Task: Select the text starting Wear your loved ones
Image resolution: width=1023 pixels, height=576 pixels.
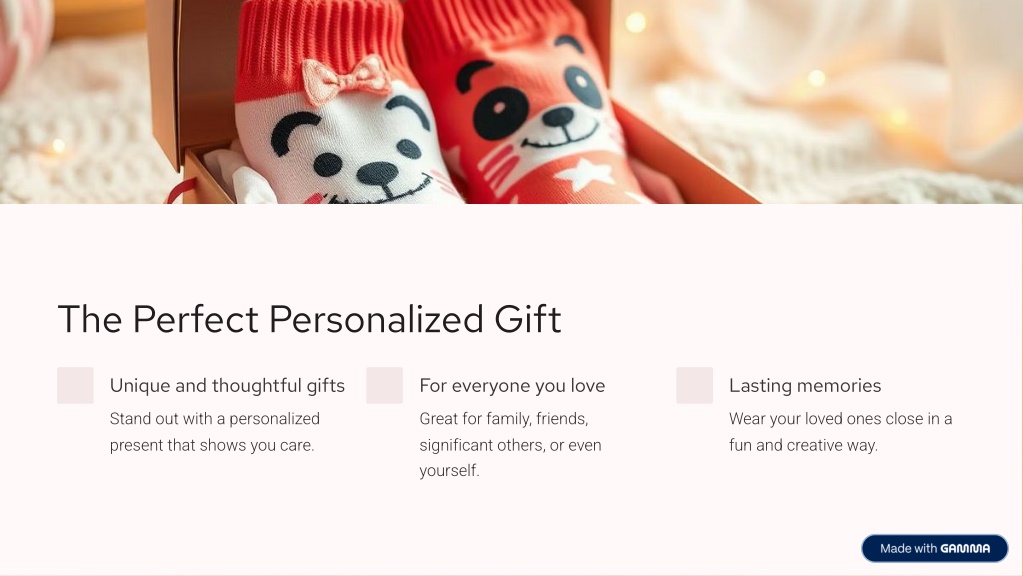Action: pos(840,432)
